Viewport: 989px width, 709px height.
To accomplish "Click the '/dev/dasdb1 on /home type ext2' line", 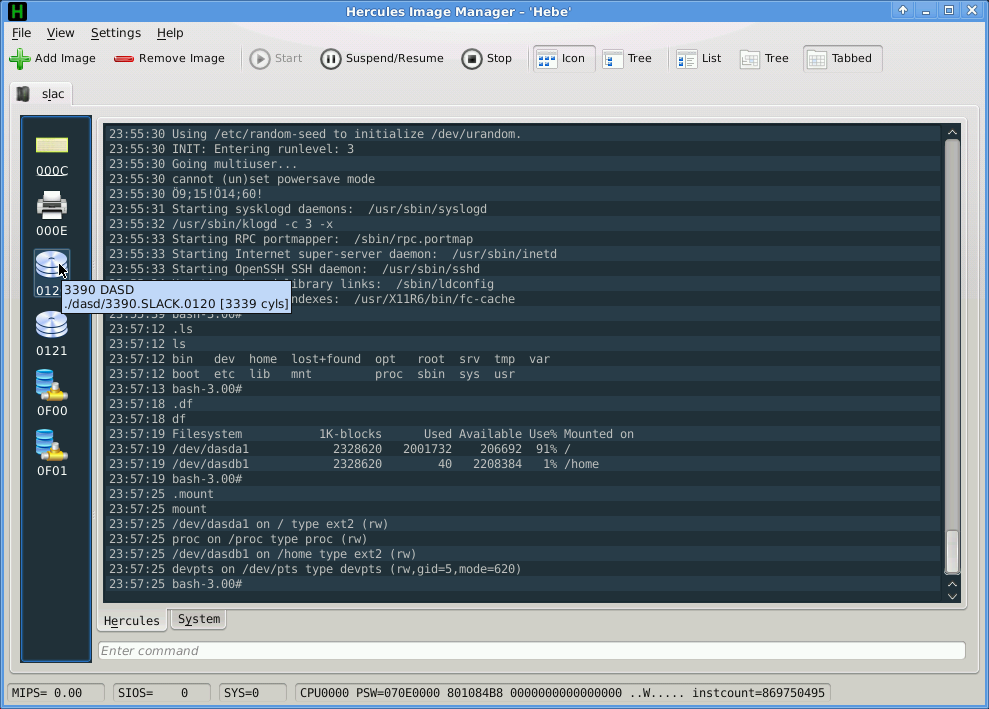I will 524,554.
